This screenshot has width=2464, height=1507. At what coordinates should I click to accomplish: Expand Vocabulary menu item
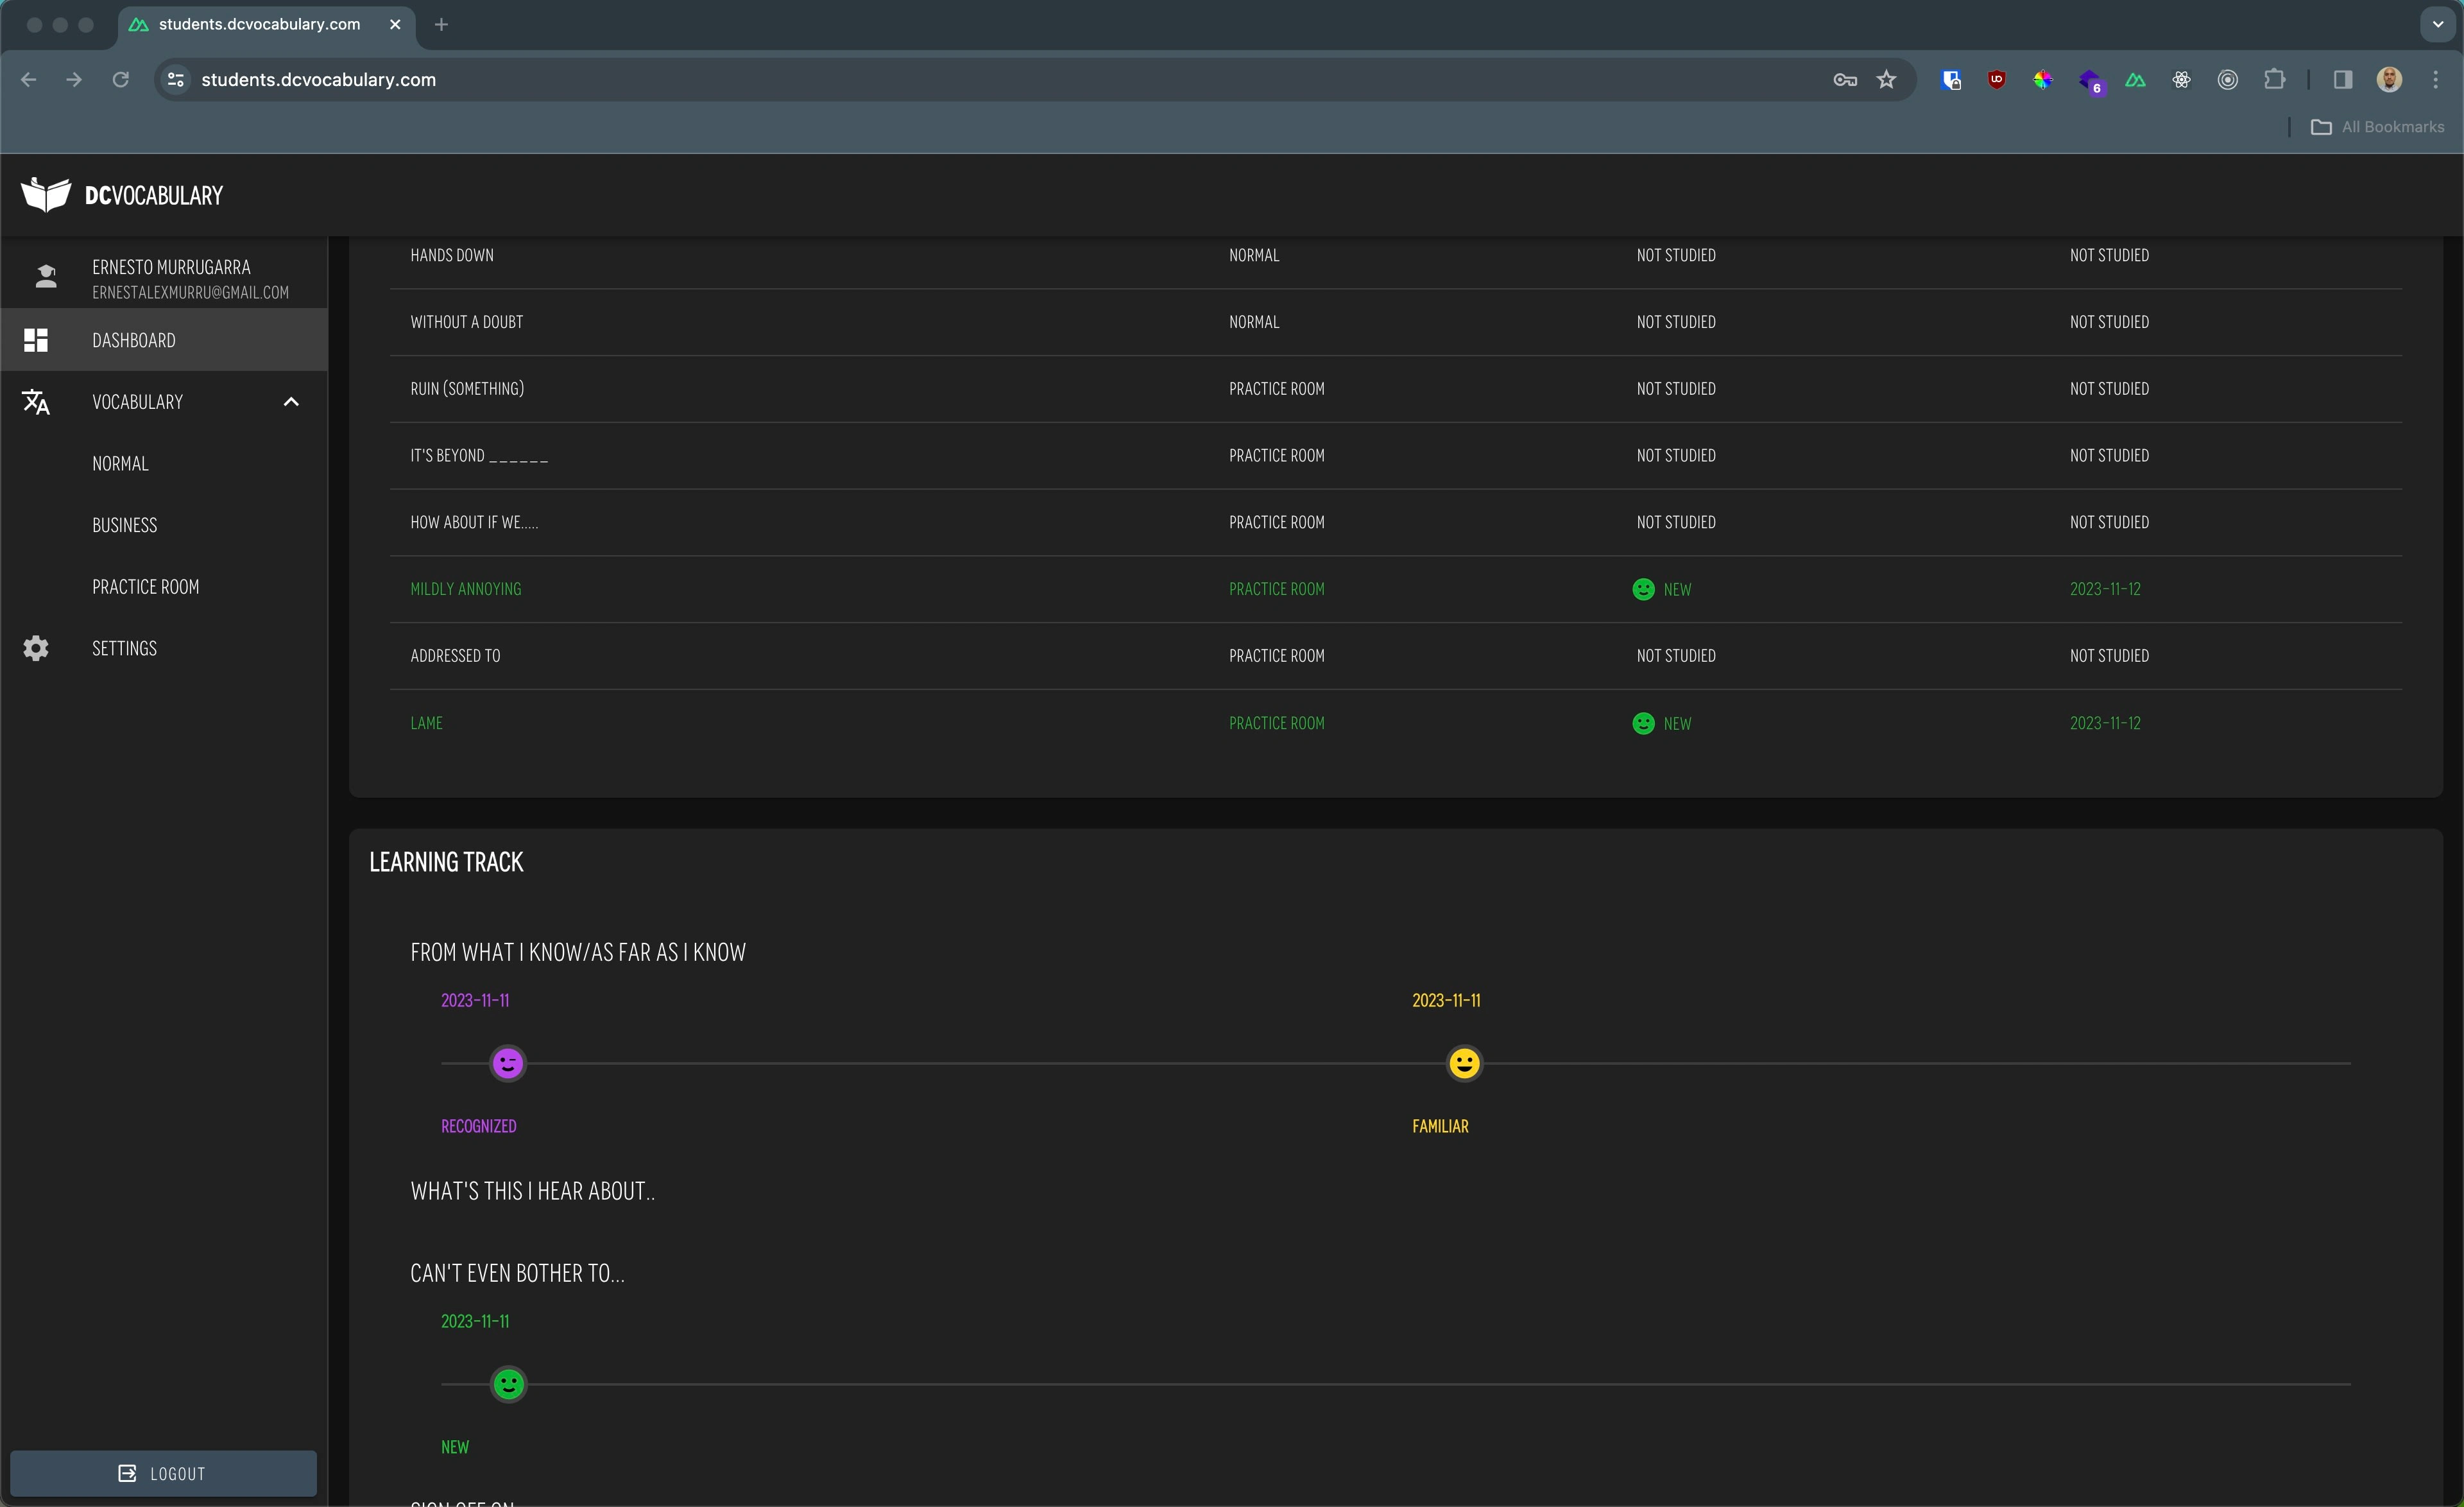pyautogui.click(x=164, y=402)
